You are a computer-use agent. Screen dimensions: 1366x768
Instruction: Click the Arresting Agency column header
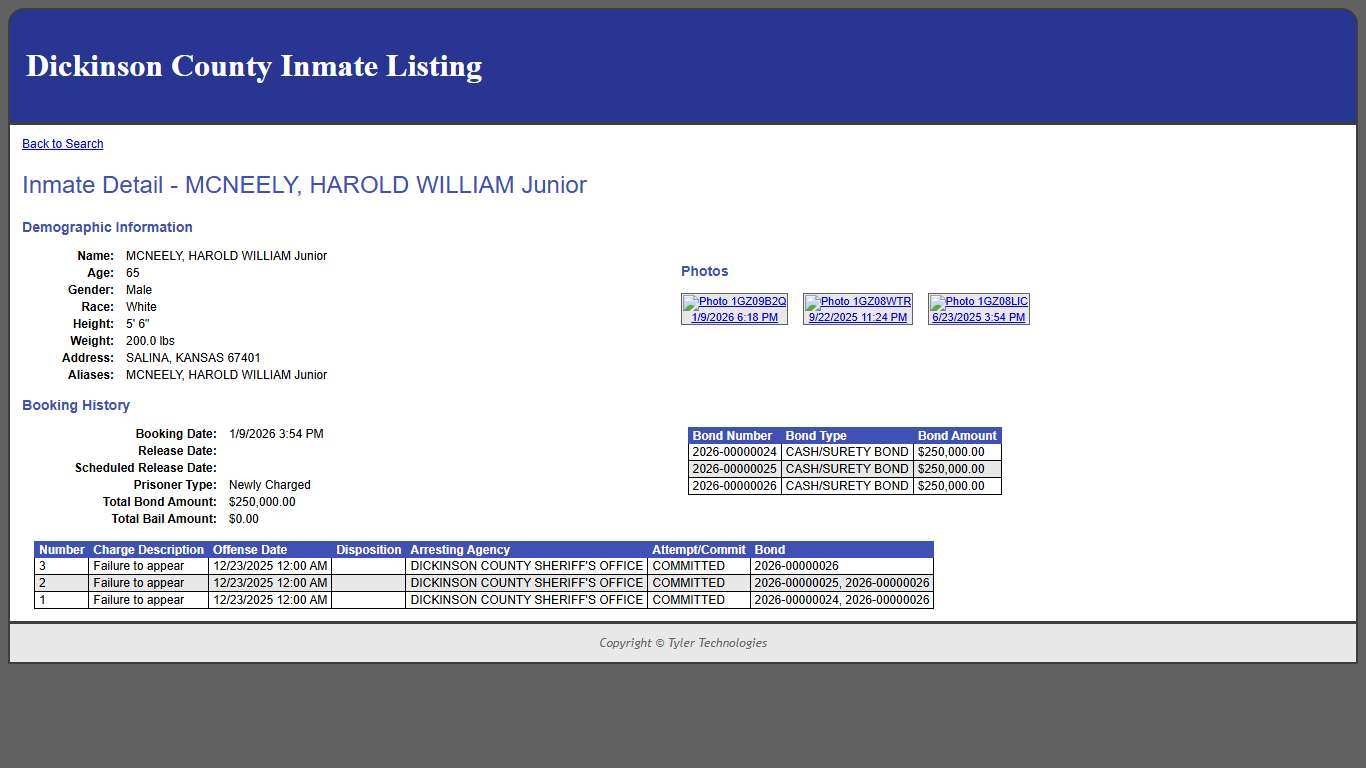click(x=460, y=549)
